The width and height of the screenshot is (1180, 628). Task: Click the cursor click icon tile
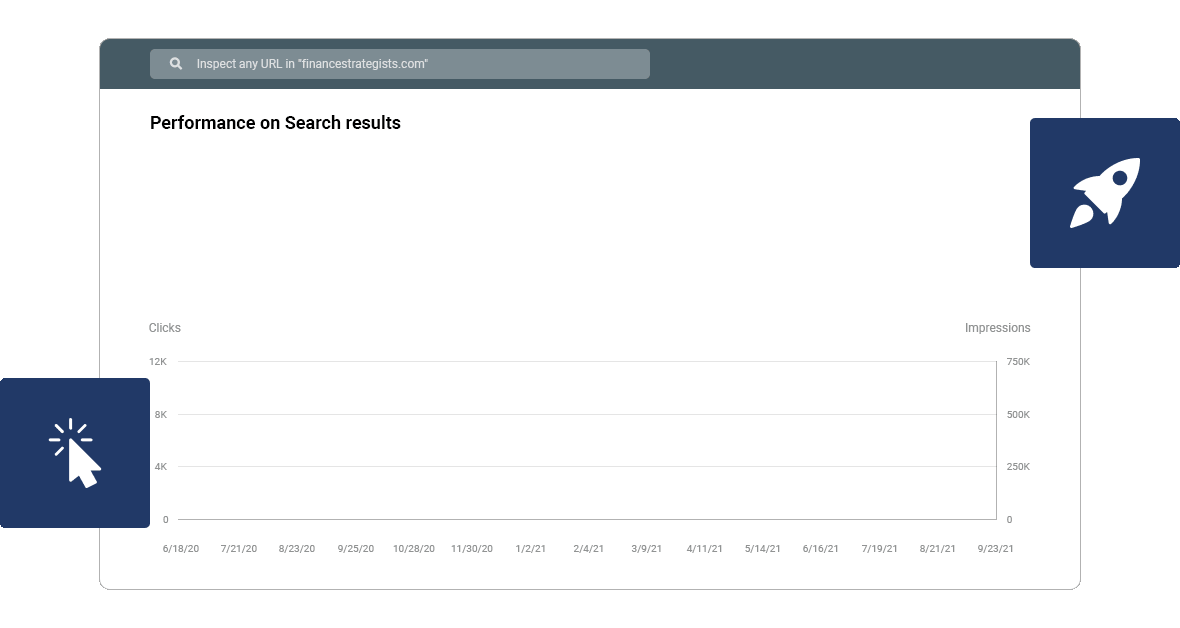[75, 453]
